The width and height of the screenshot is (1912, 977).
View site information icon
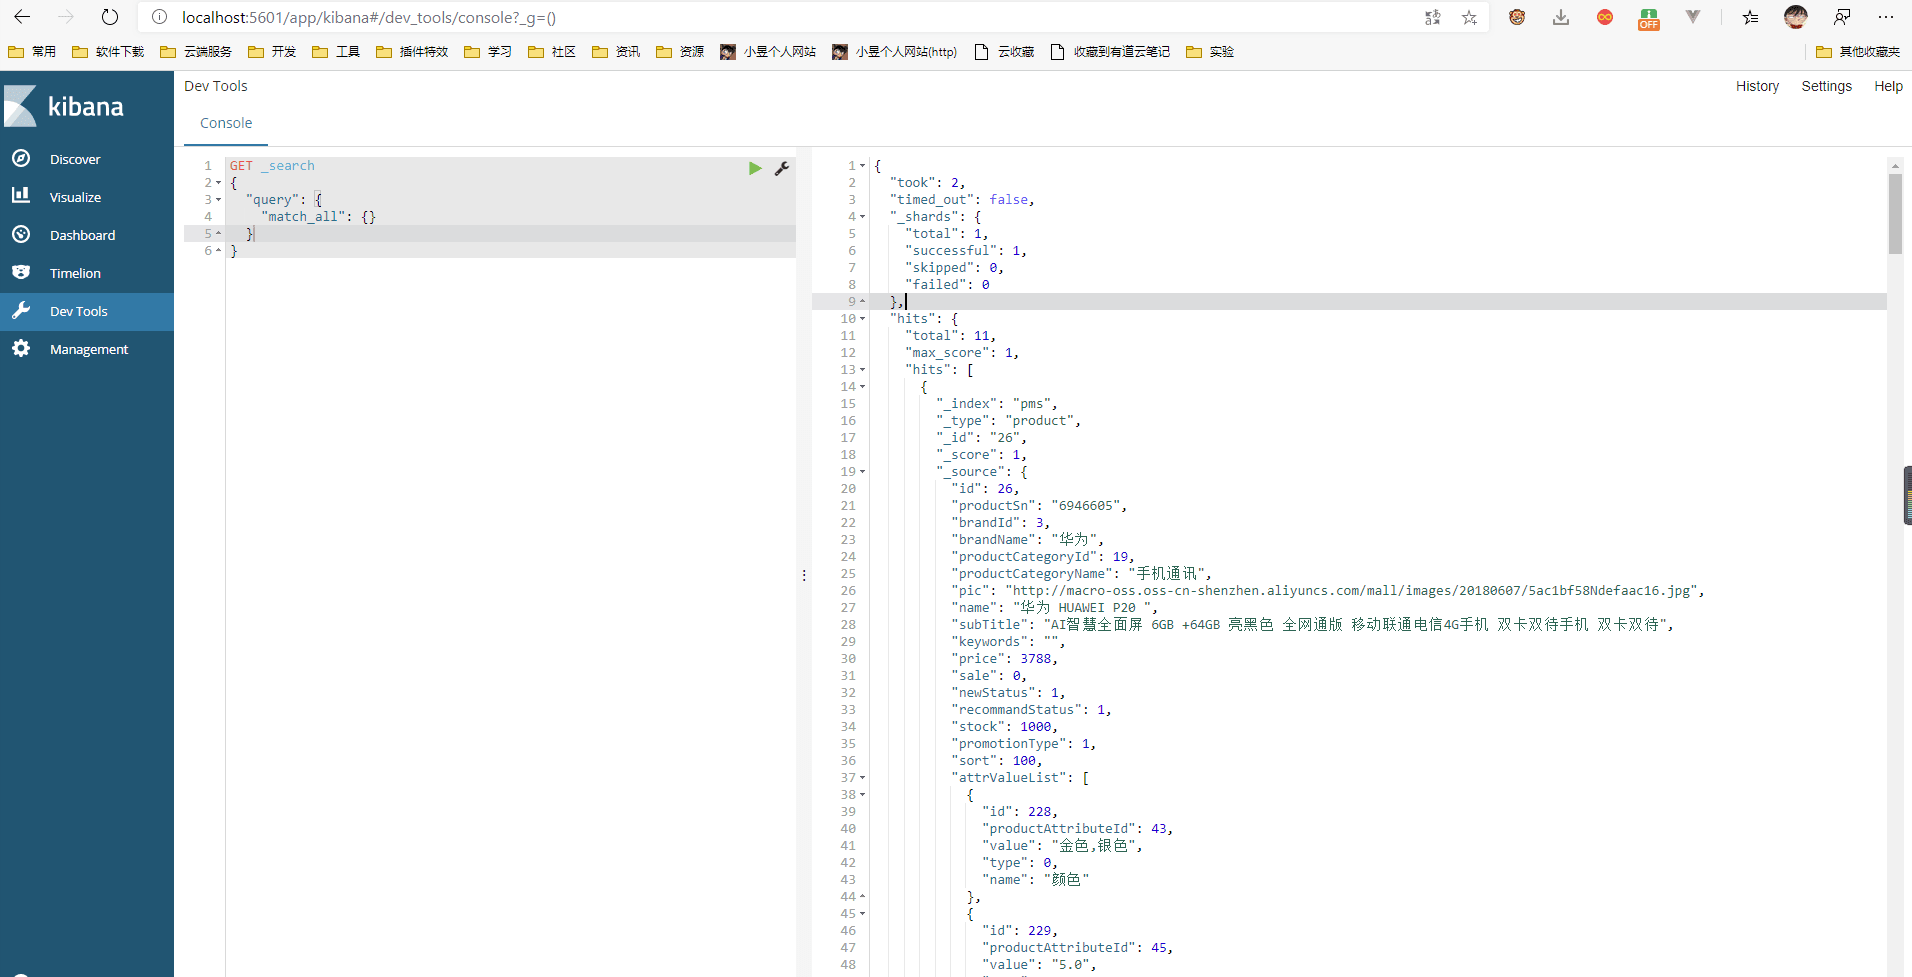point(159,17)
